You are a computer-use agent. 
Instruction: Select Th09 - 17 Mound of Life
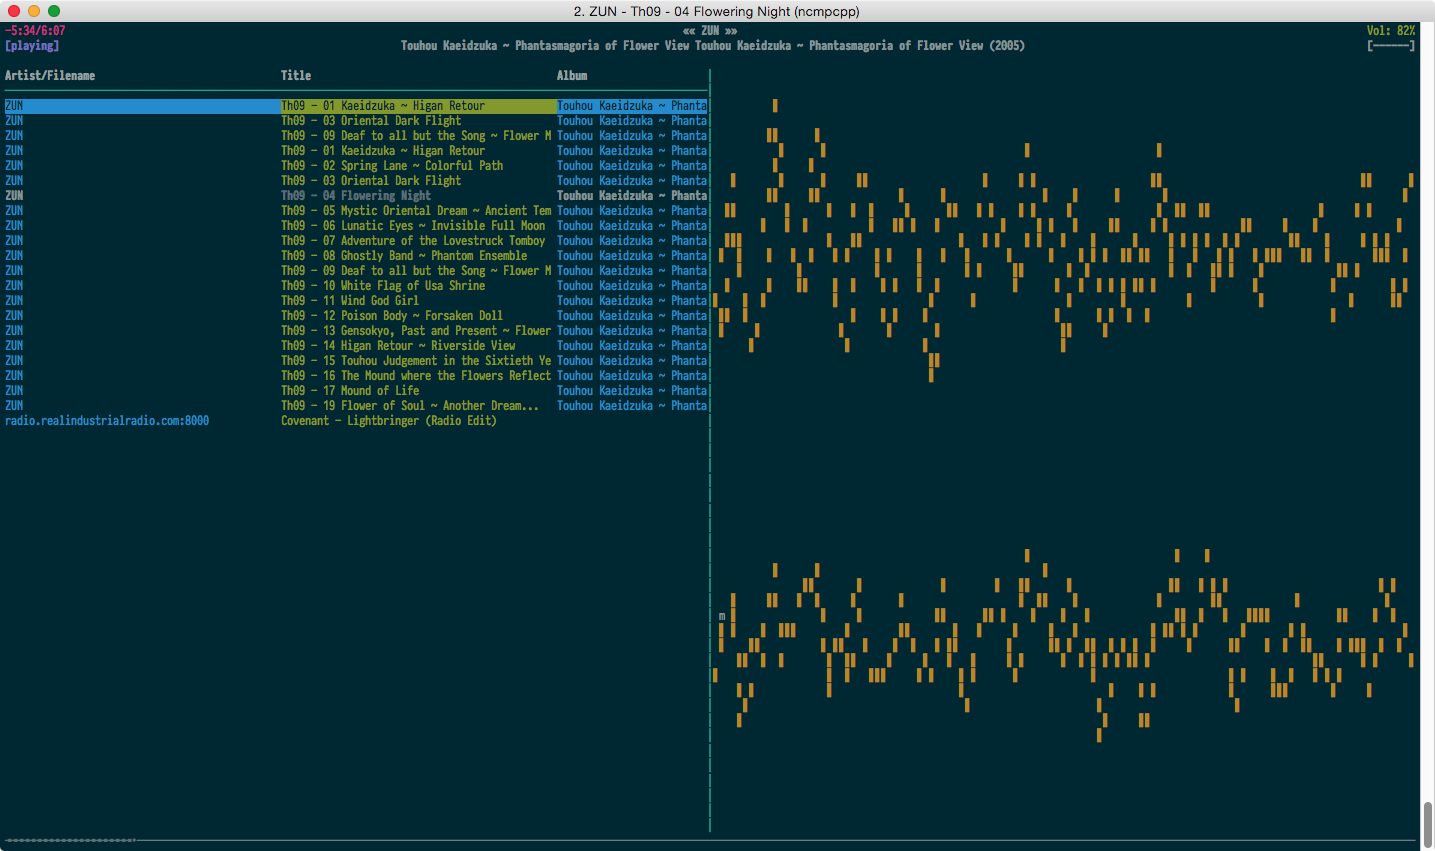[356, 391]
